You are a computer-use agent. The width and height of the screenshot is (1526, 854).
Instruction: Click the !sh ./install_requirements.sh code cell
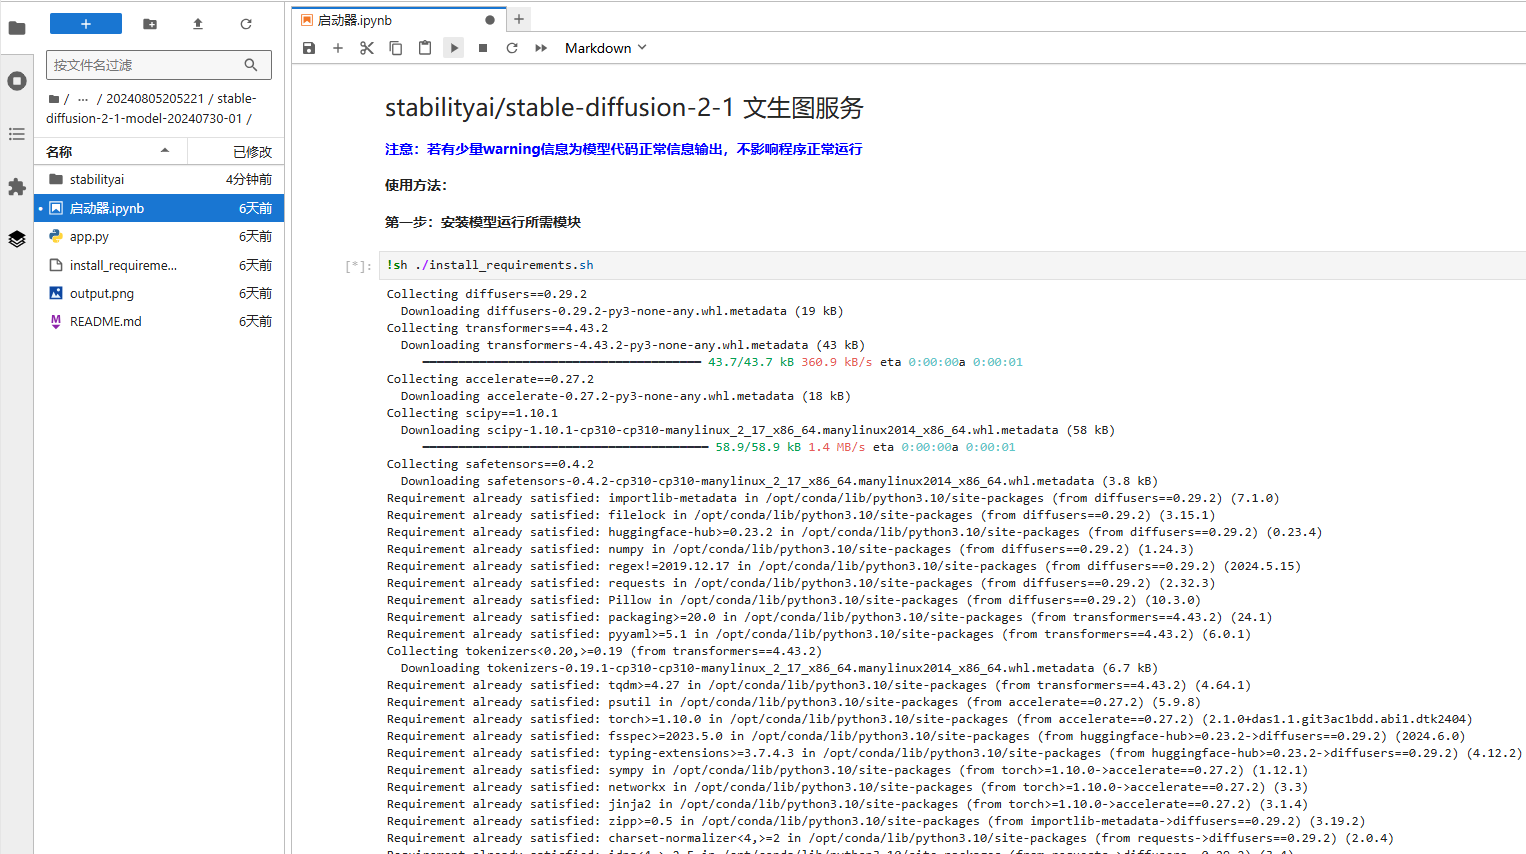click(952, 265)
